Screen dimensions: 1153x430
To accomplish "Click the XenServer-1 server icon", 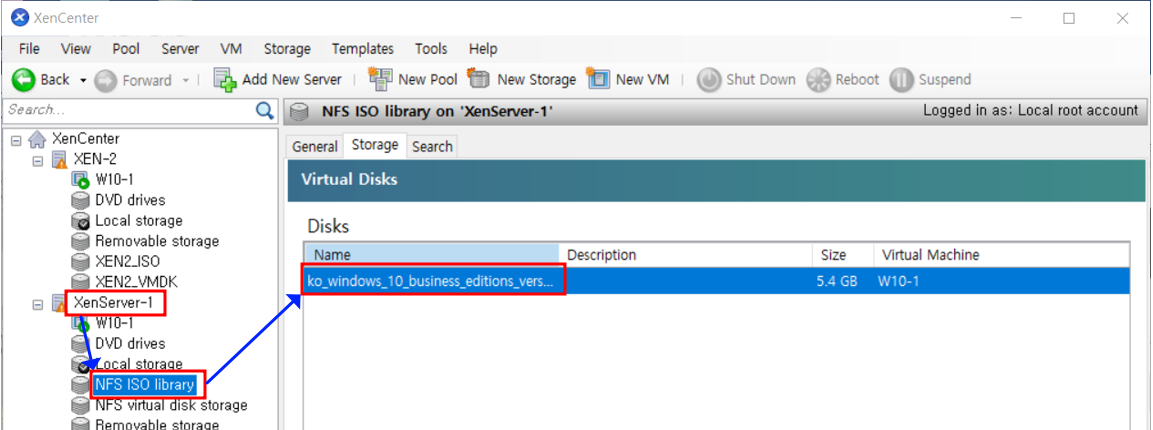I will click(59, 303).
